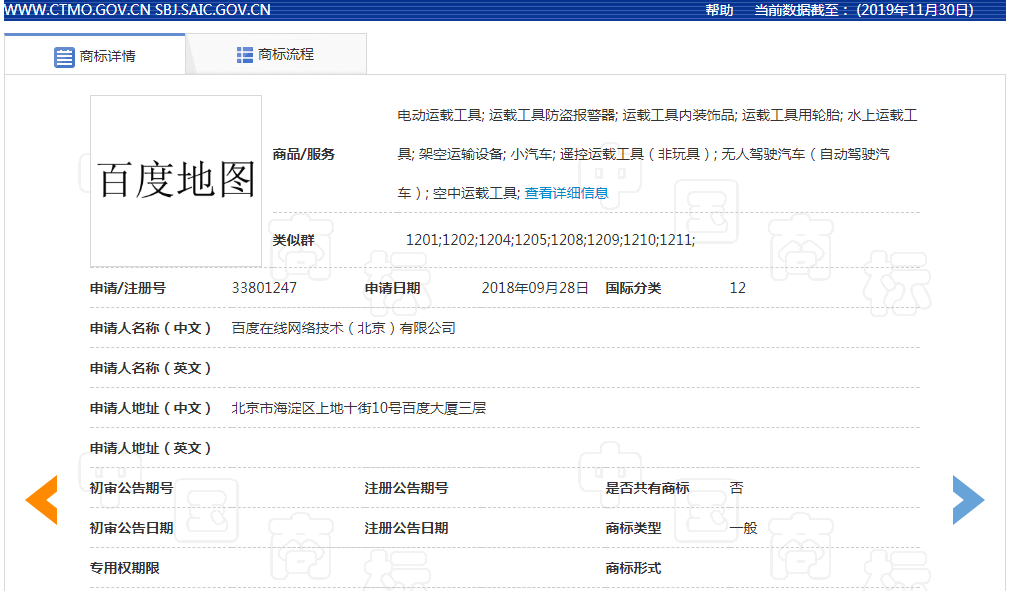Viewport: 1012px width, 591px height.
Task: Click the 国际分类 value 12
Action: point(738,288)
